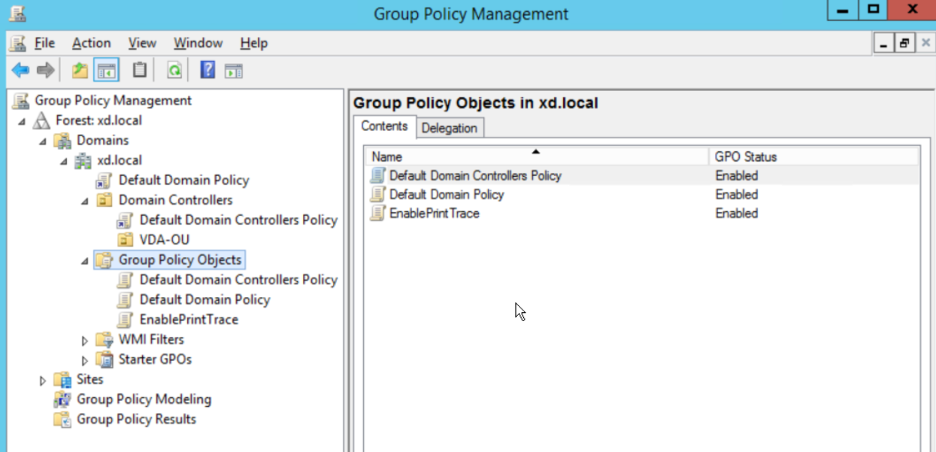Expand the Sites tree node
This screenshot has width=936, height=452.
click(43, 380)
